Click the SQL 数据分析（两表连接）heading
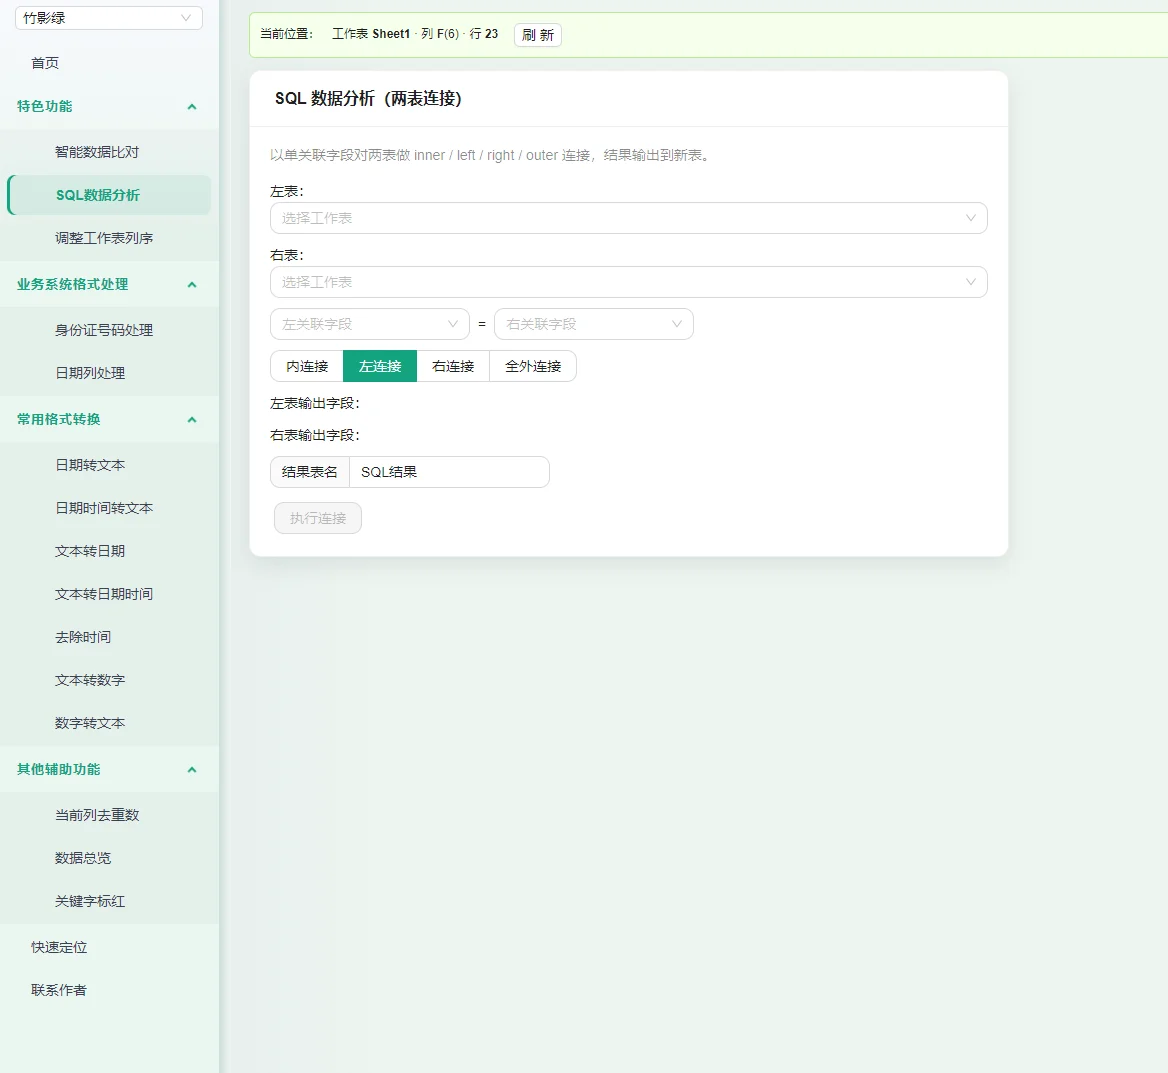Viewport: 1168px width, 1073px height. (368, 98)
